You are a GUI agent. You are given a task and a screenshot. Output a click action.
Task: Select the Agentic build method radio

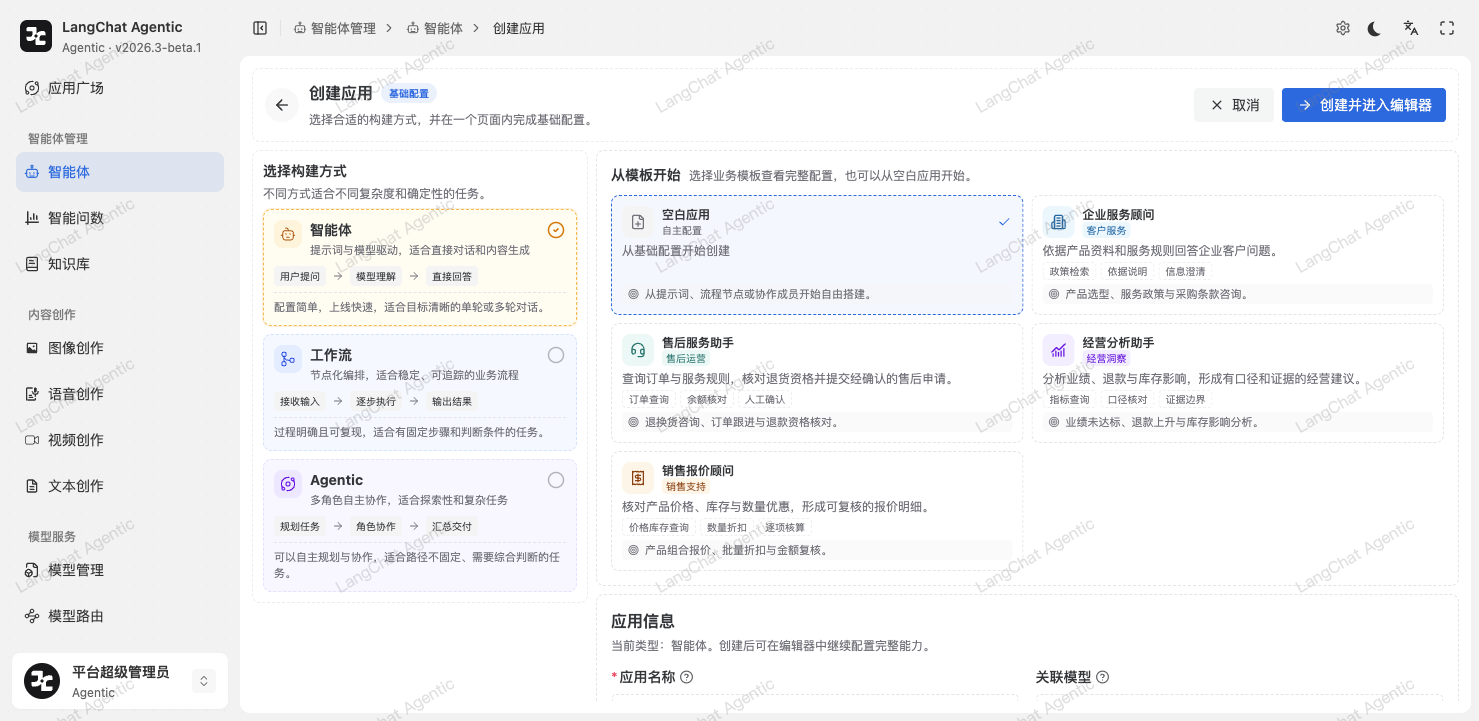pyautogui.click(x=556, y=480)
